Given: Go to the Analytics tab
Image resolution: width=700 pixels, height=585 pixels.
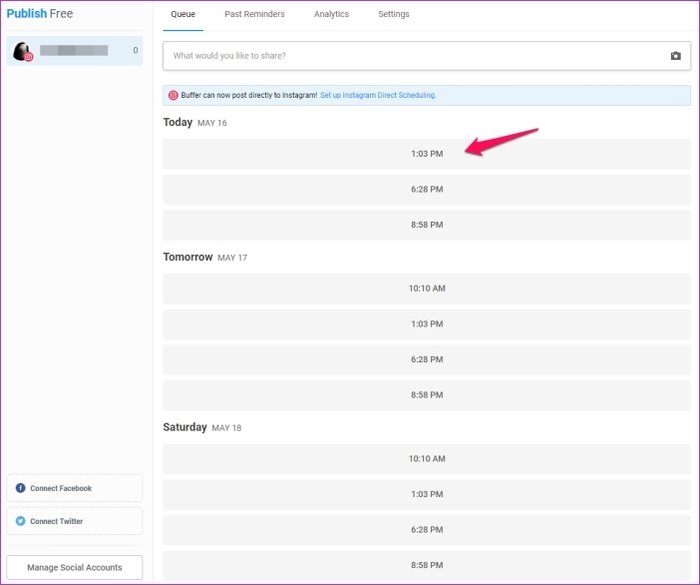Looking at the screenshot, I should tap(331, 14).
